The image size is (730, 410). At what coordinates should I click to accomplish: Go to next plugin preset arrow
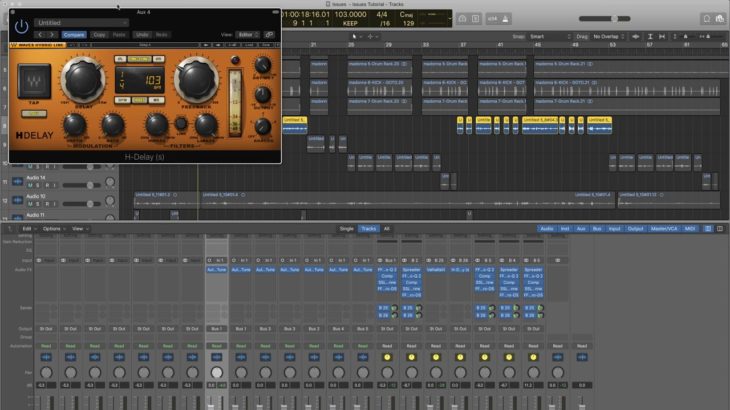(x=52, y=35)
